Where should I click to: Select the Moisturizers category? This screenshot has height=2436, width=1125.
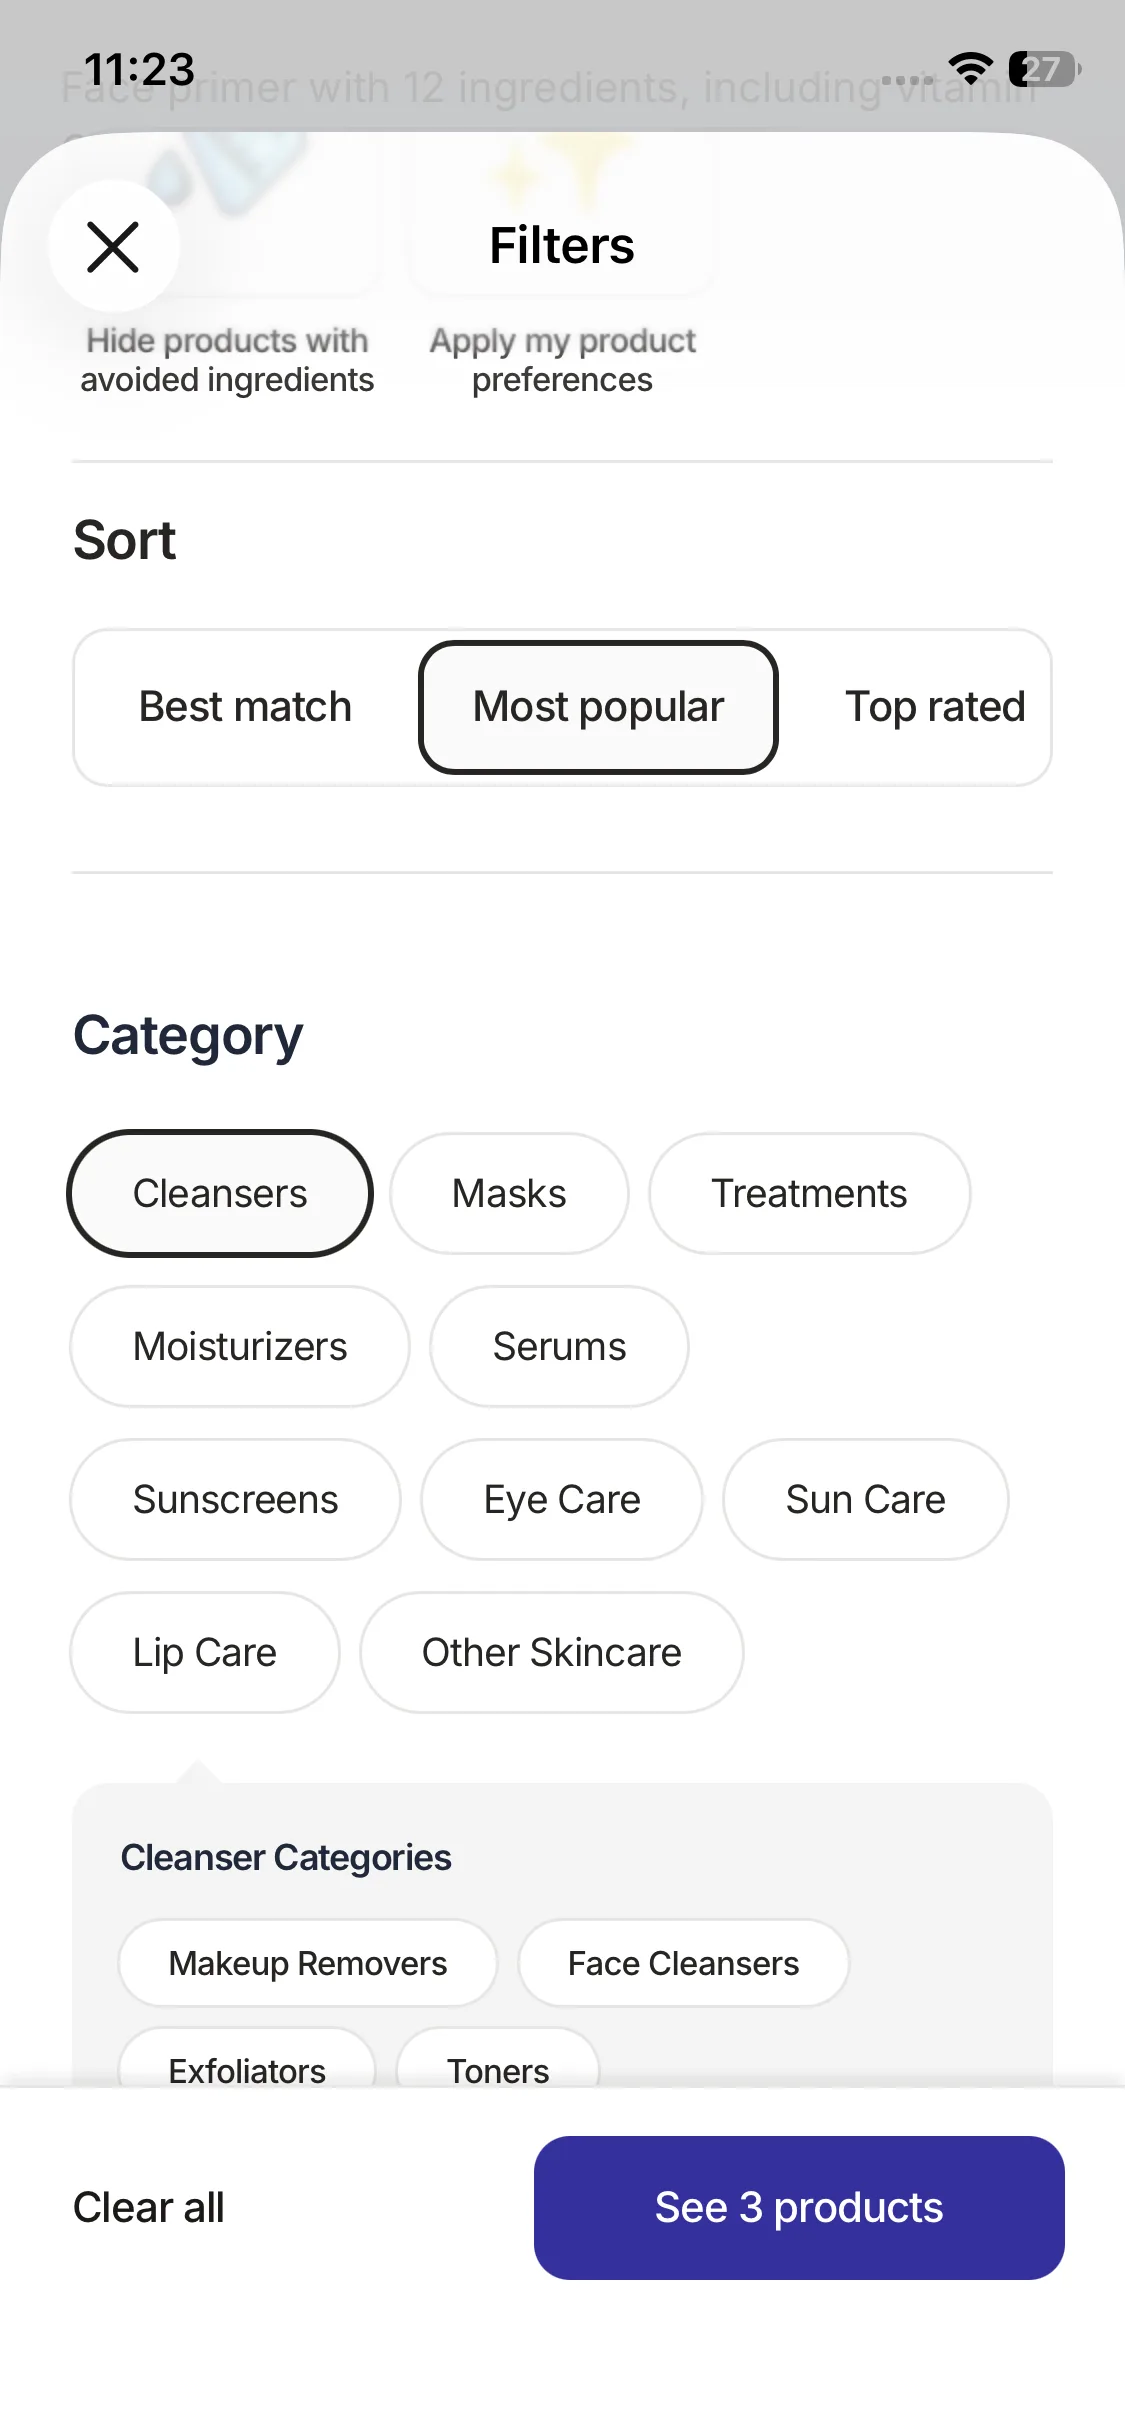240,1347
